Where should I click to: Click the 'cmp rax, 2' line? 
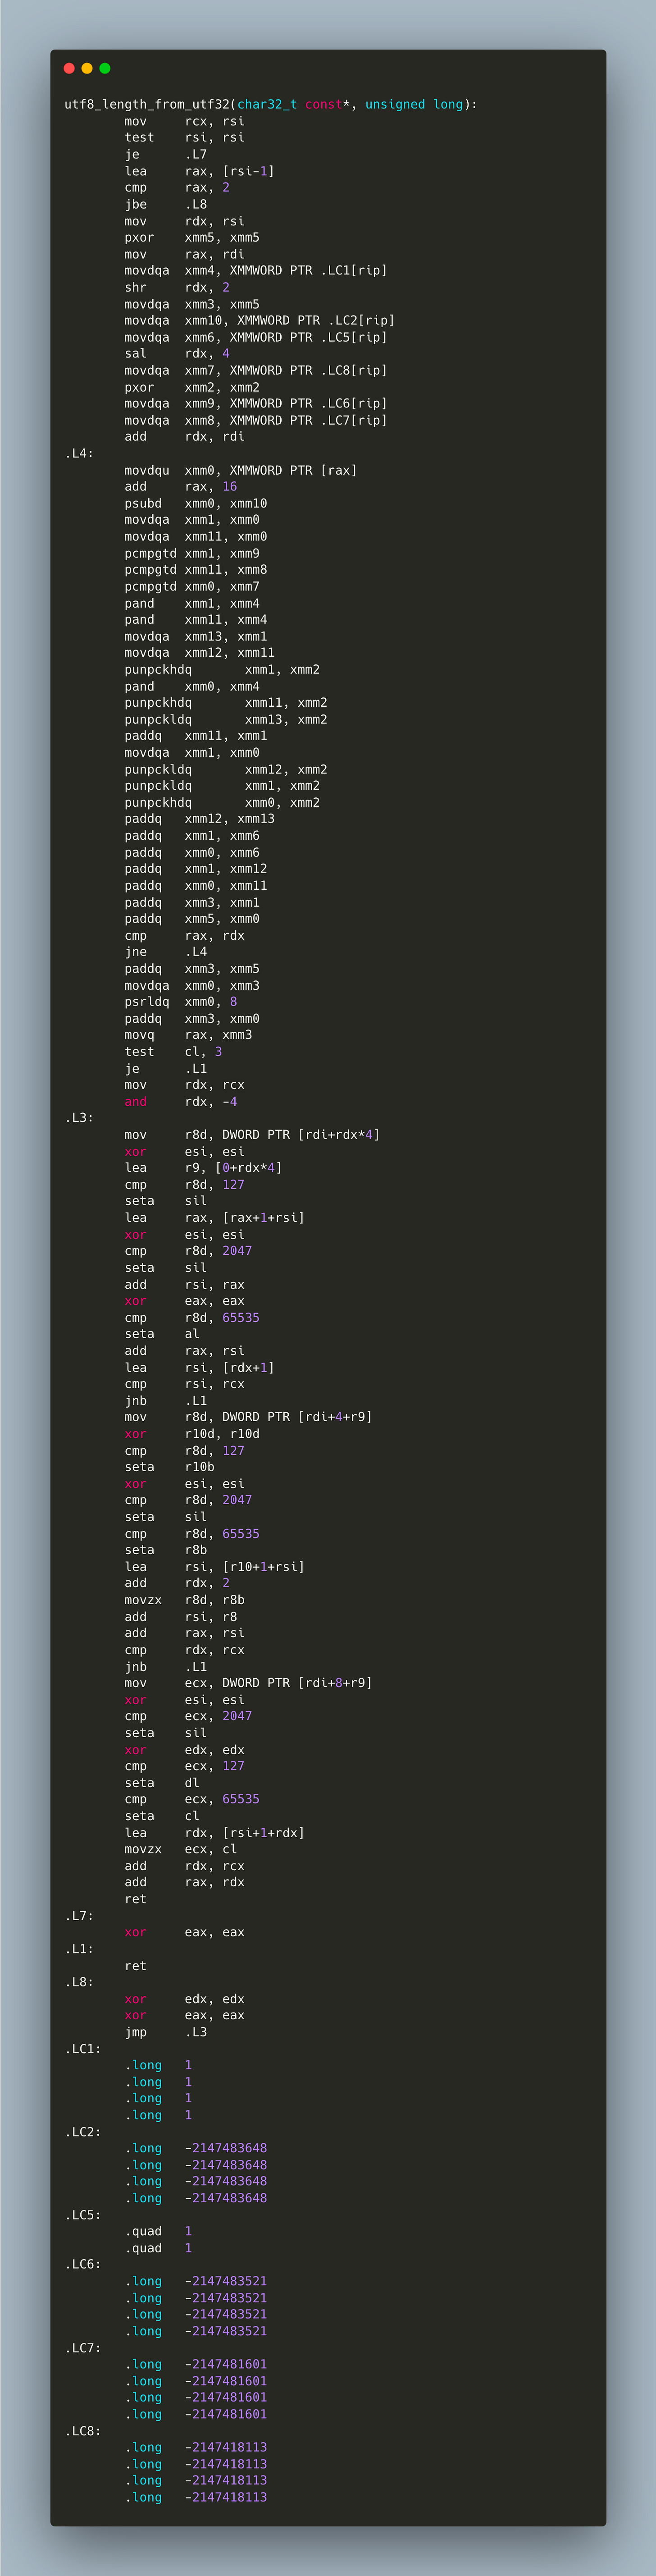pos(177,187)
